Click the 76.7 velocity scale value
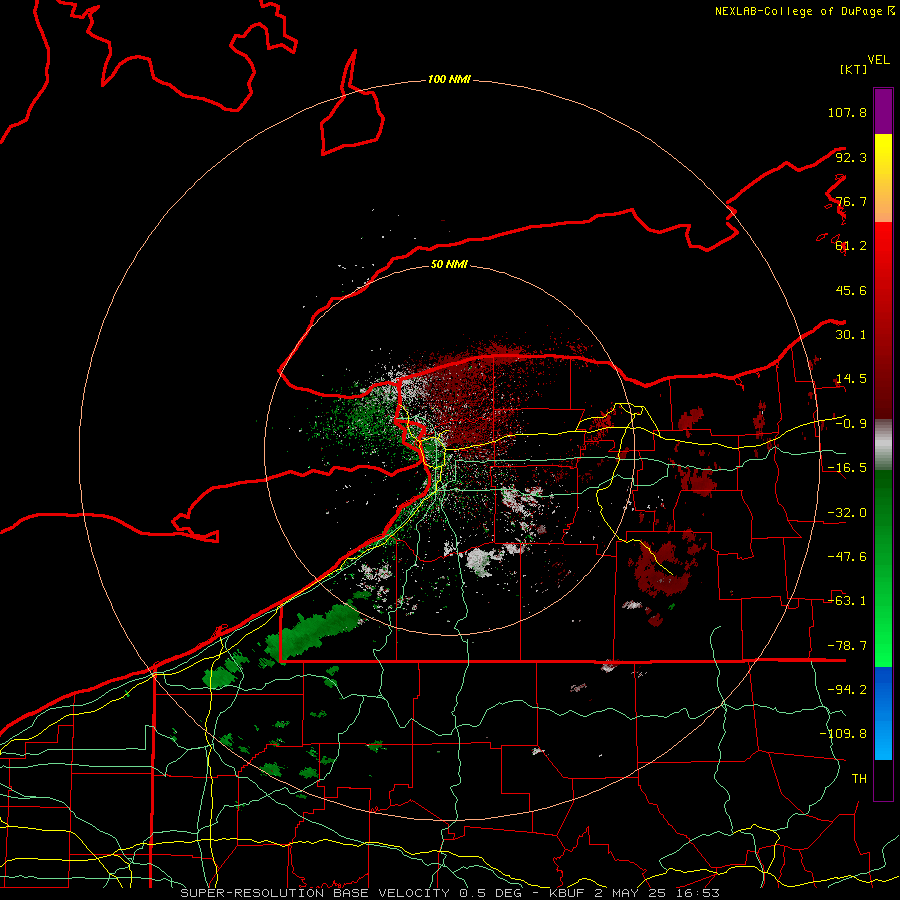900x900 pixels. (851, 201)
